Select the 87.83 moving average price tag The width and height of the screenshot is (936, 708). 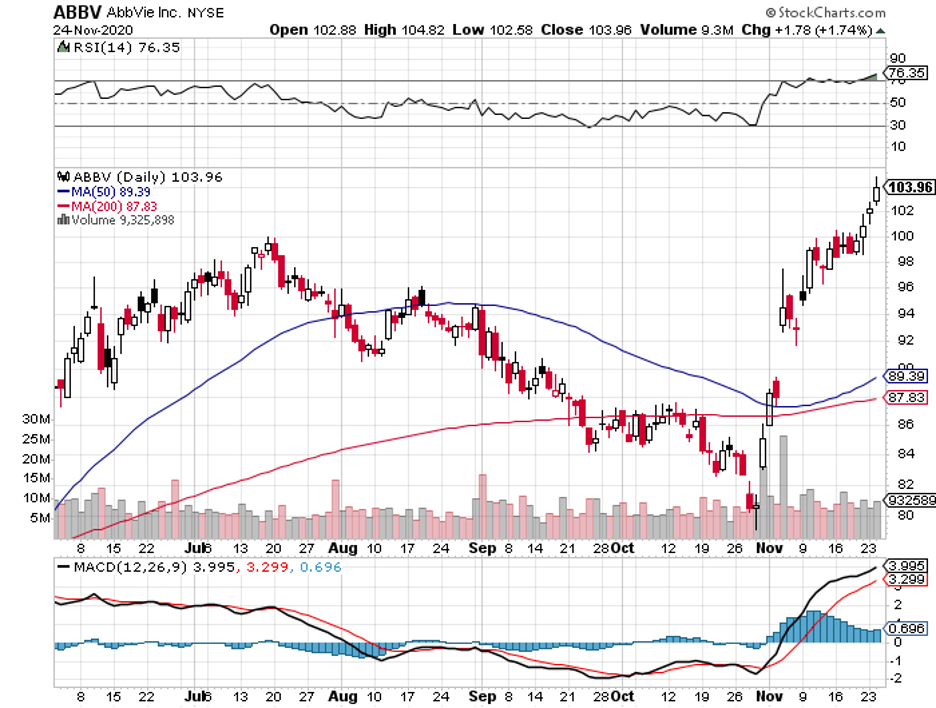[x=907, y=398]
